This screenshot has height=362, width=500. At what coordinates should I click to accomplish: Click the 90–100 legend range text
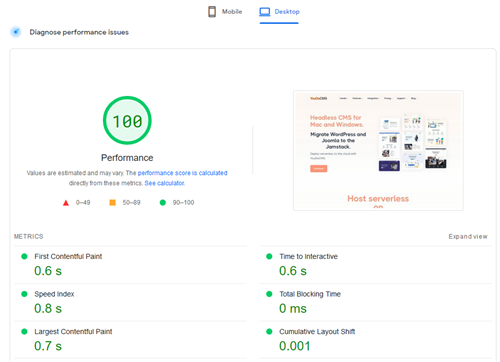point(183,203)
